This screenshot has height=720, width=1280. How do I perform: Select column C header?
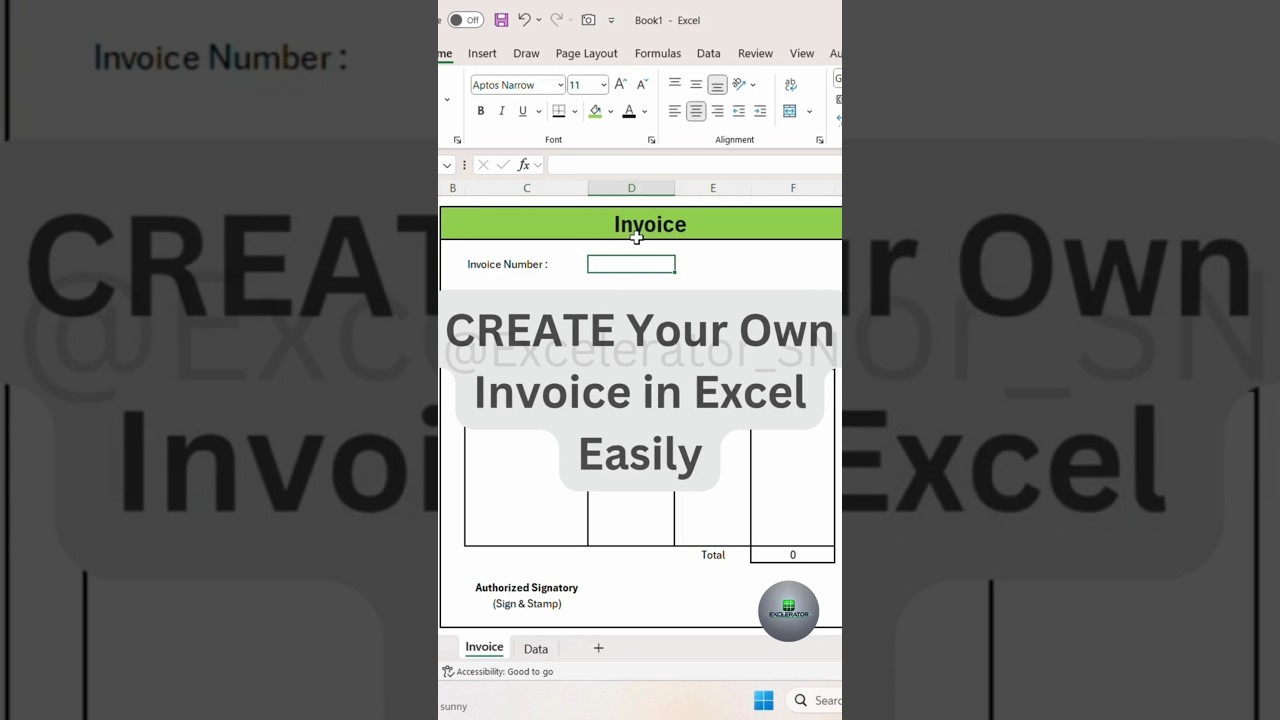click(527, 188)
